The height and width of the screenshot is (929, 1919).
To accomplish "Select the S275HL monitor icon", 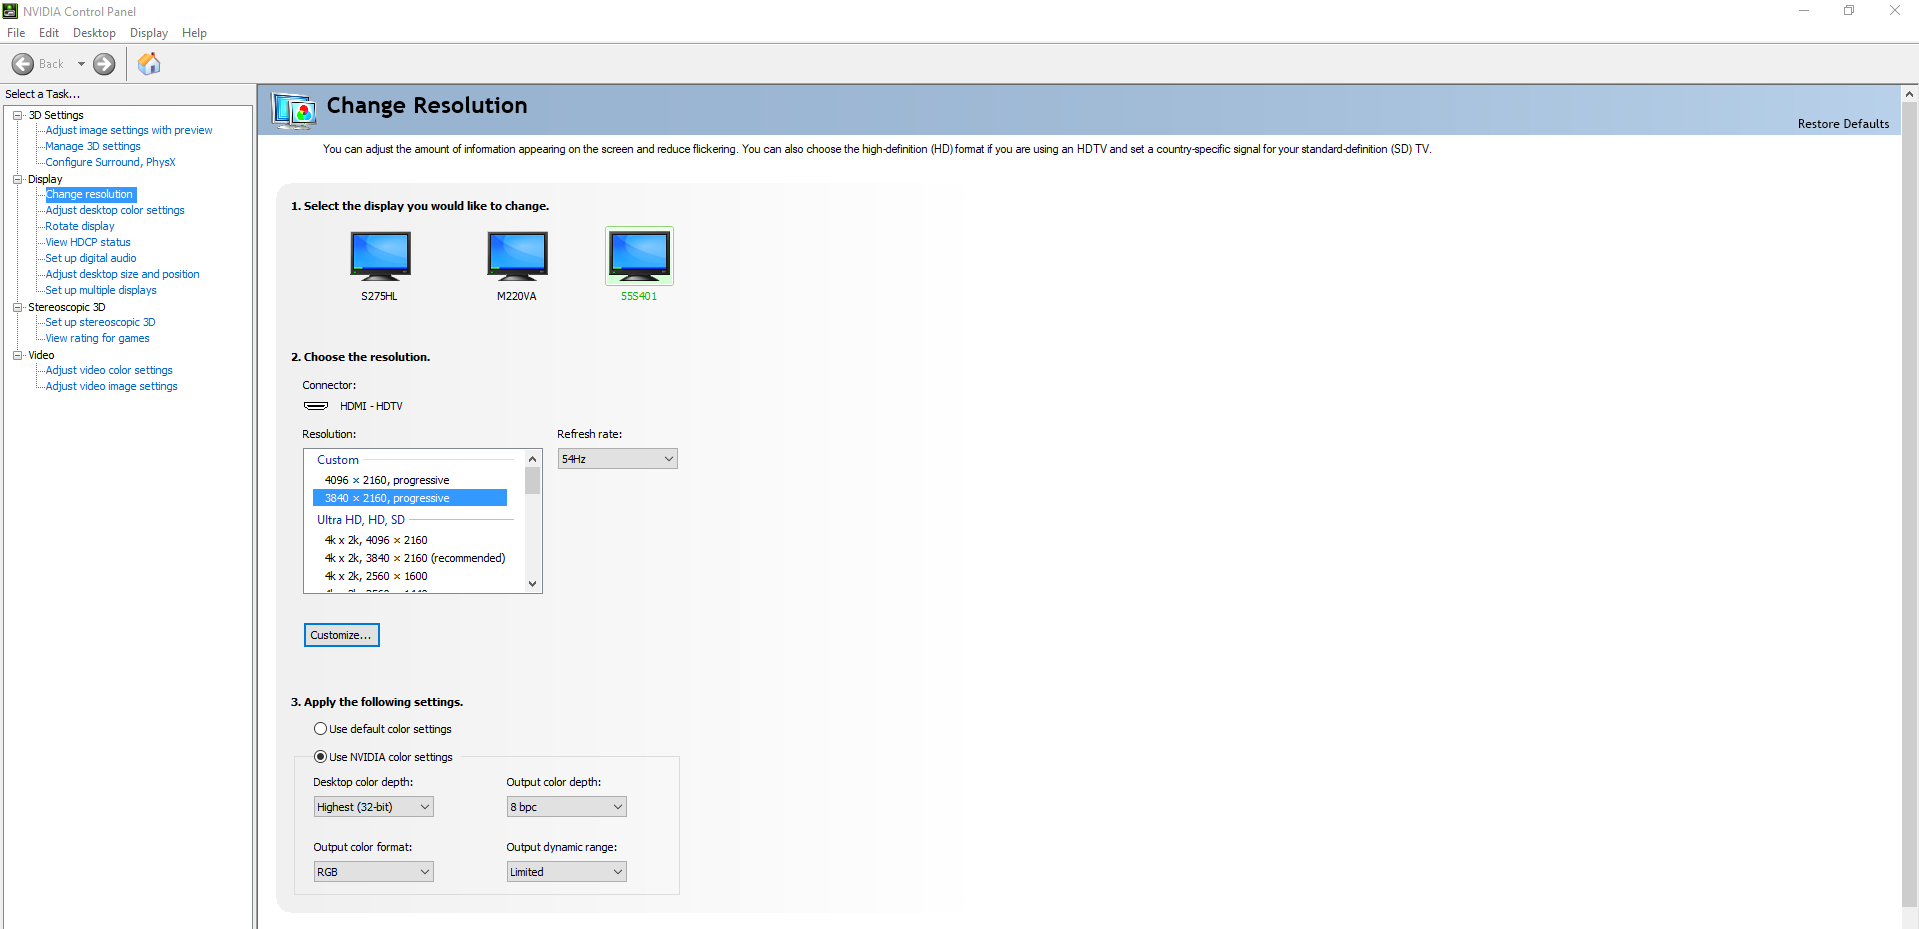I will pyautogui.click(x=380, y=256).
